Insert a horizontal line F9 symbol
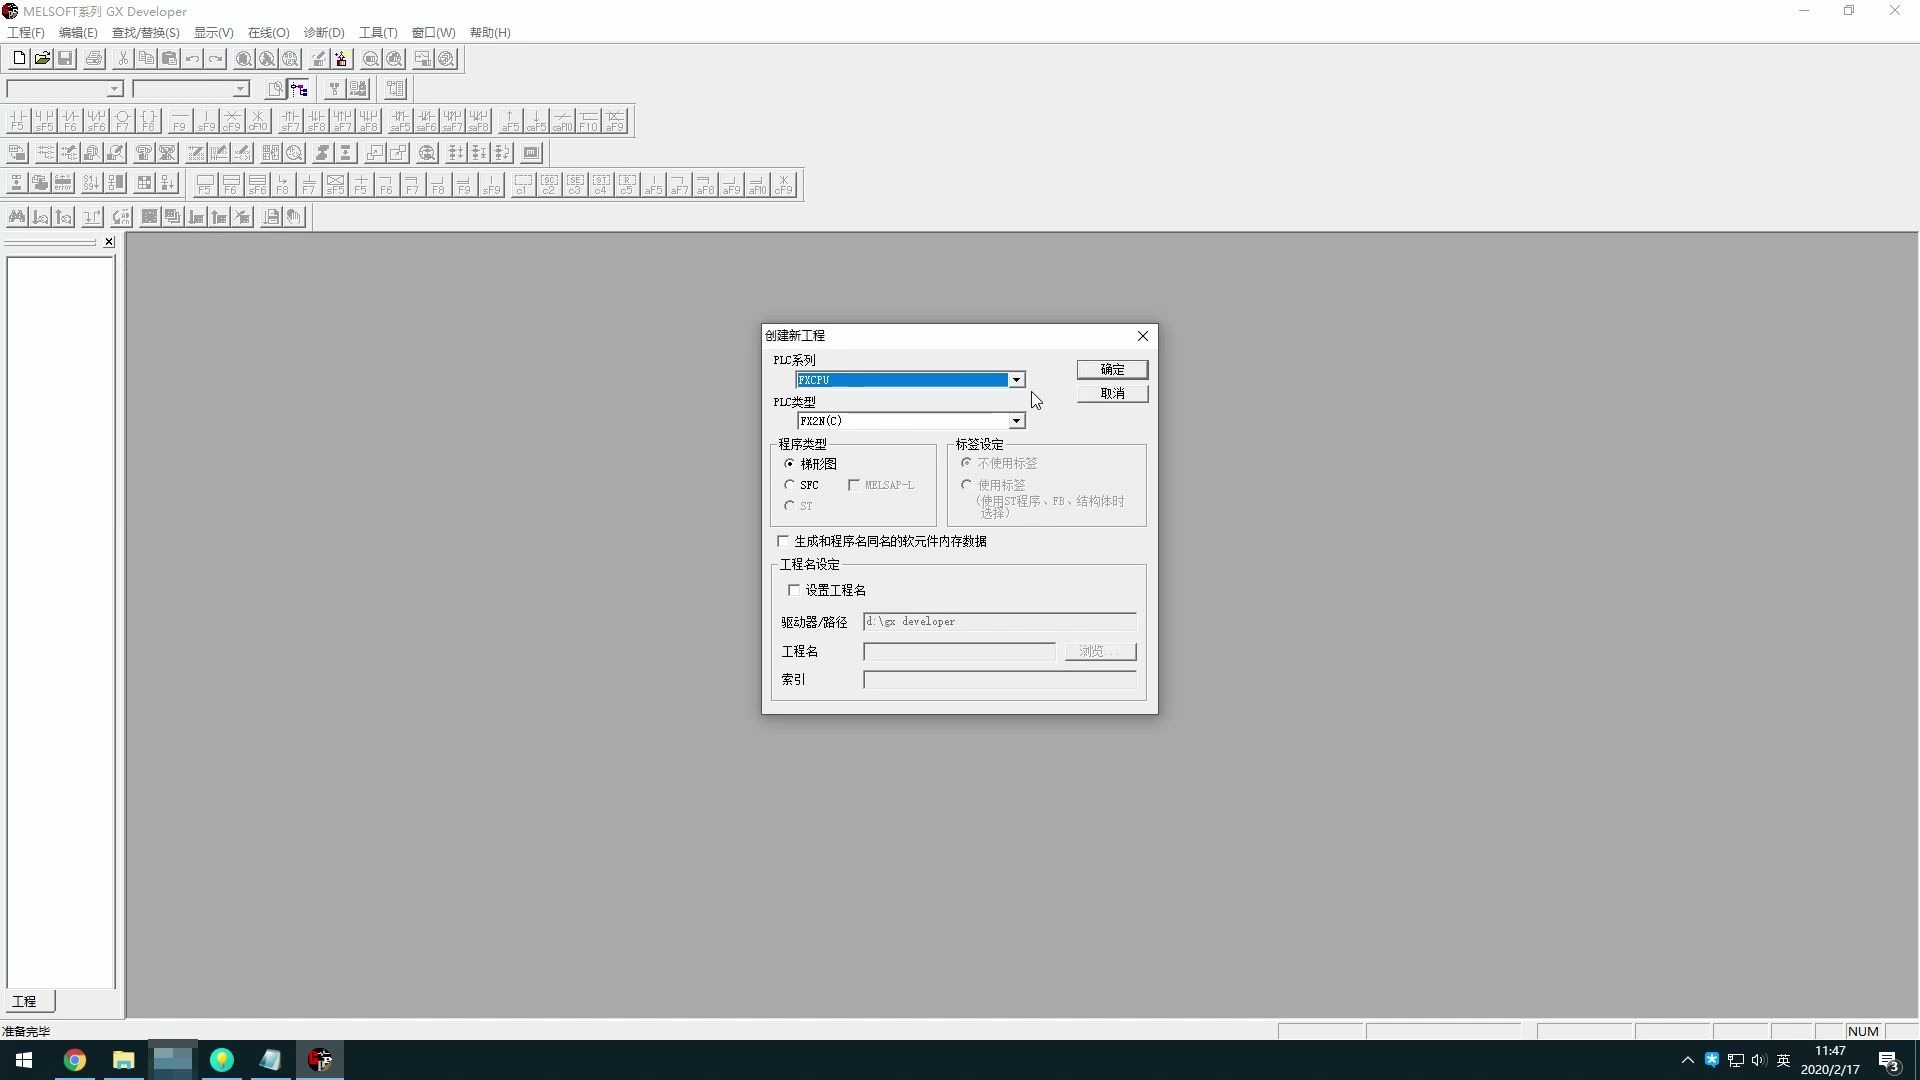 click(178, 120)
